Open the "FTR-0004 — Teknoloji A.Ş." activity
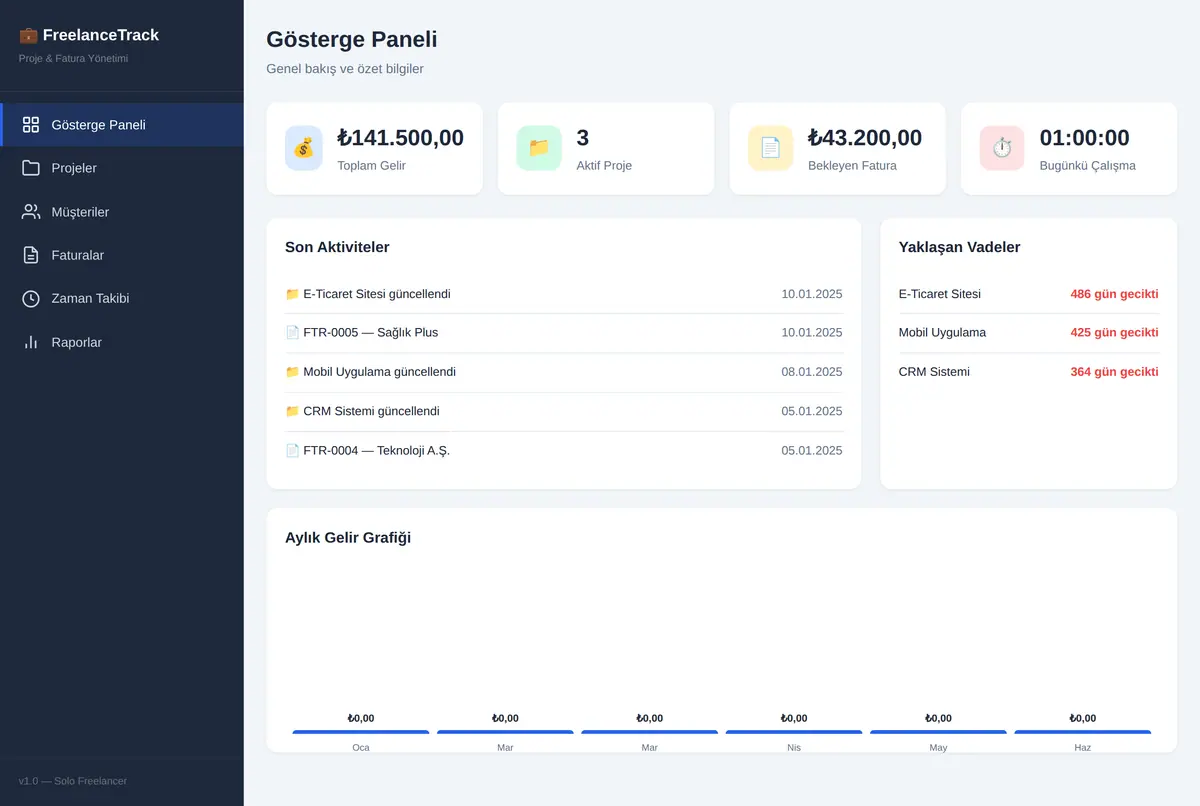1200x806 pixels. click(x=564, y=451)
